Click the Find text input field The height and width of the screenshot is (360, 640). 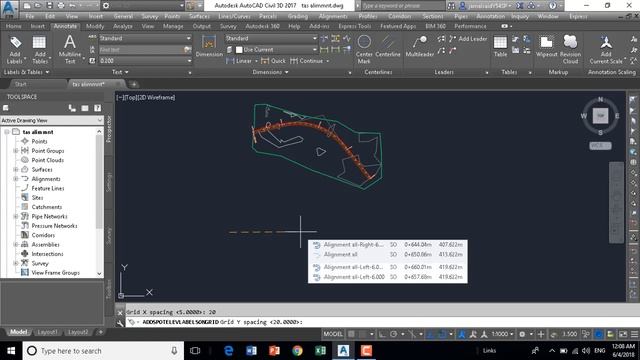[141, 50]
